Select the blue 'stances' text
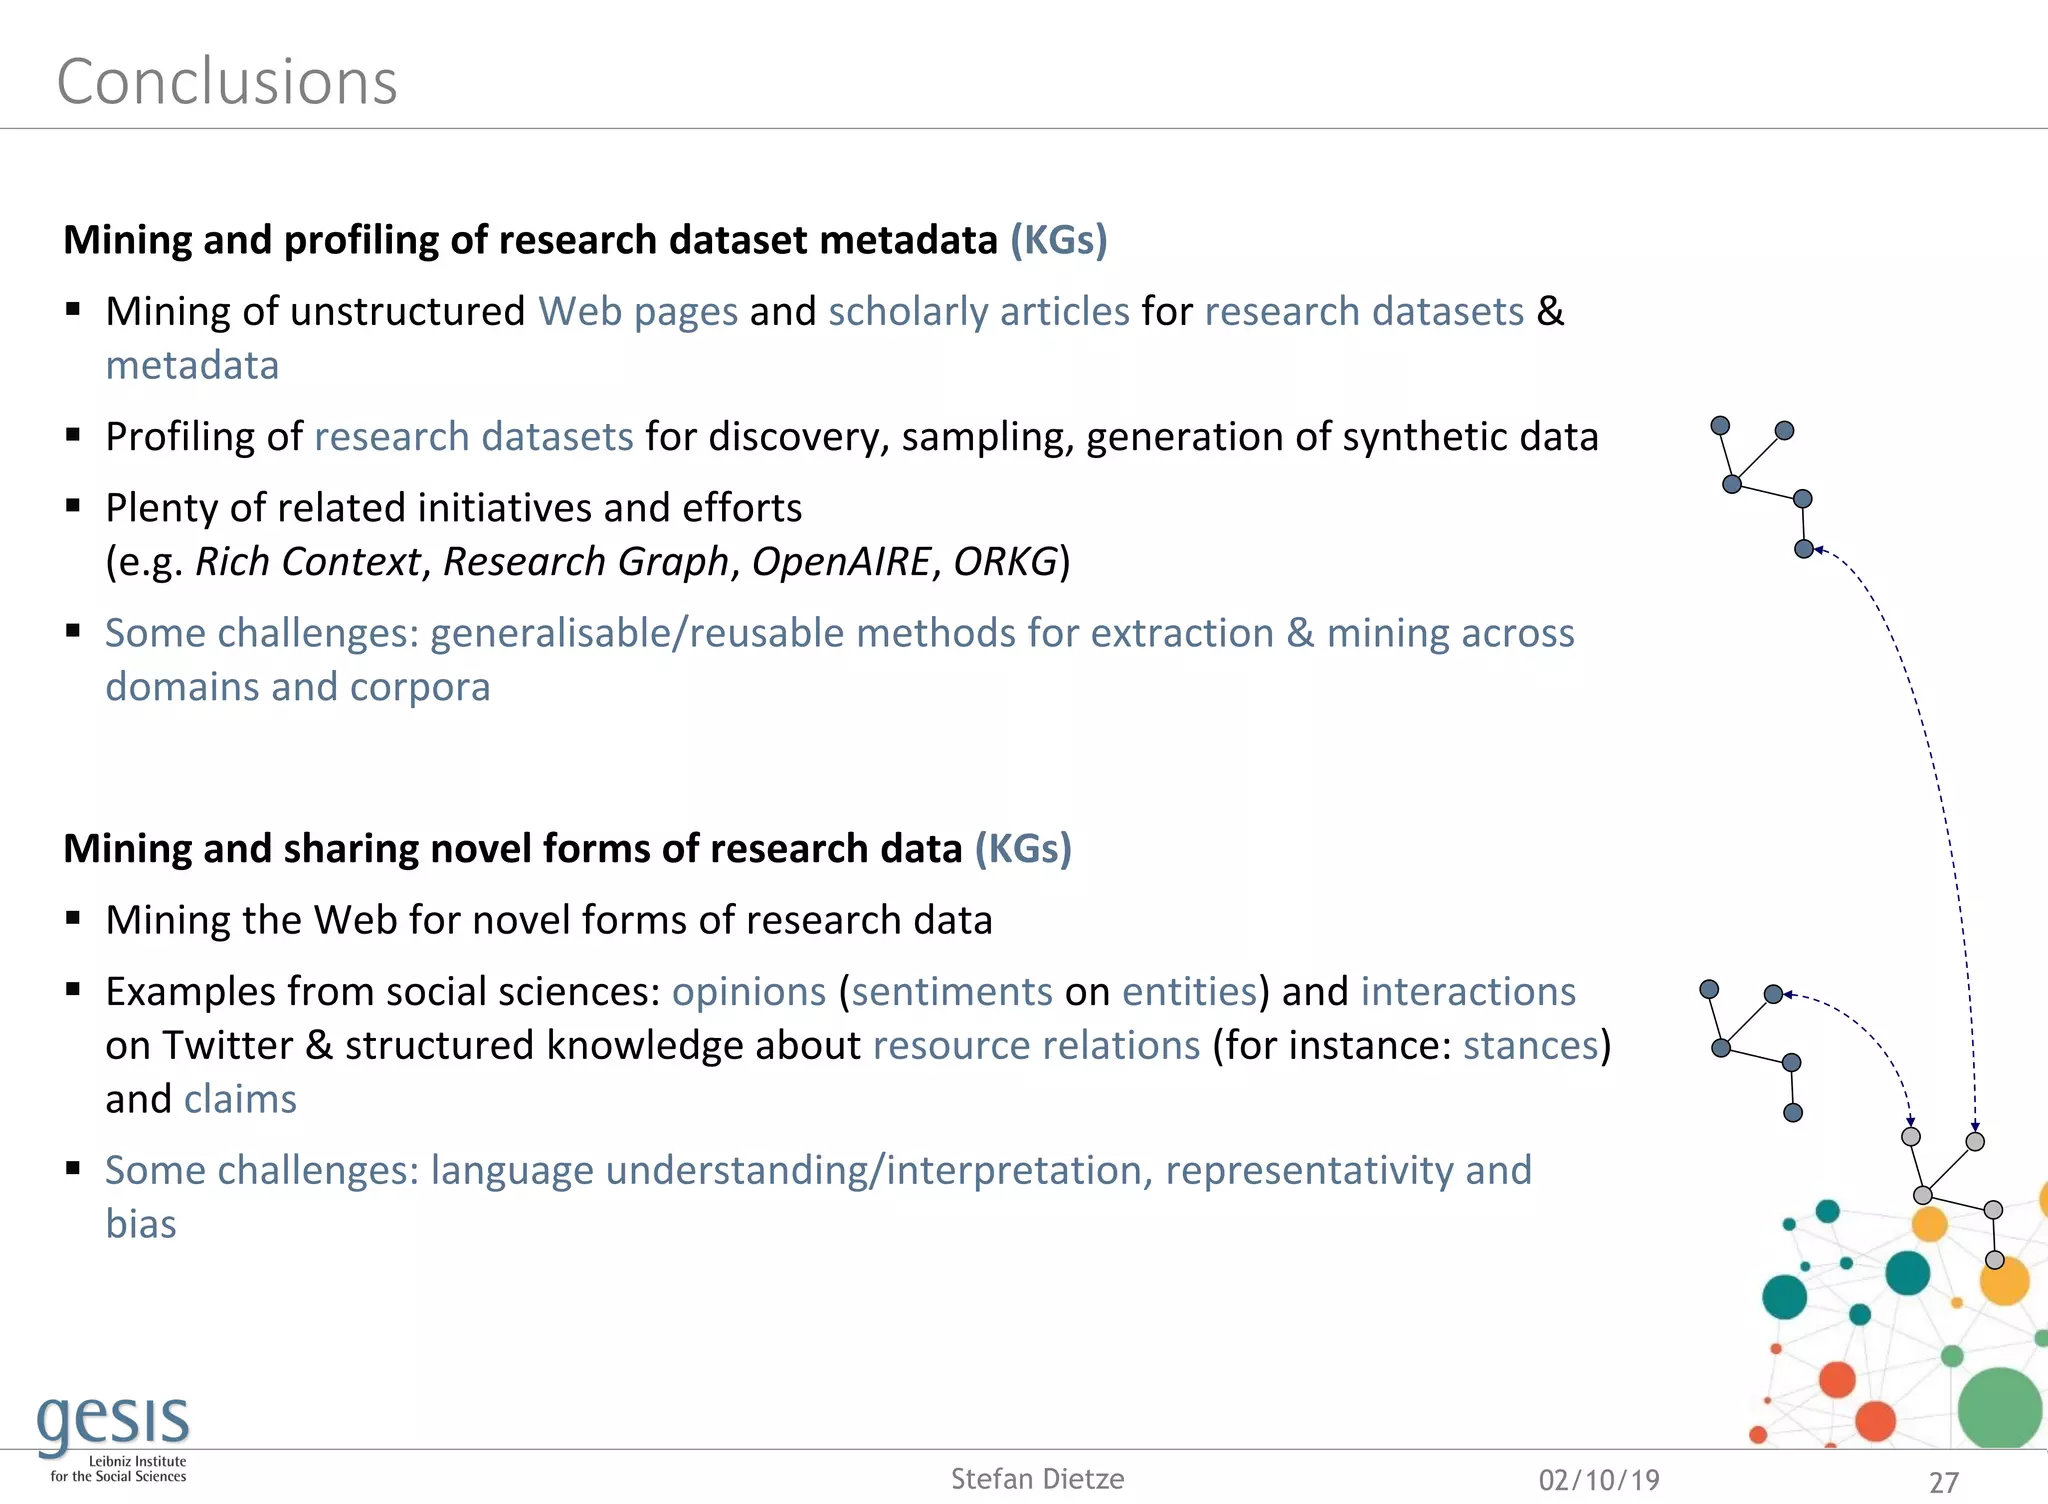The image size is (2048, 1504). [x=1531, y=1045]
